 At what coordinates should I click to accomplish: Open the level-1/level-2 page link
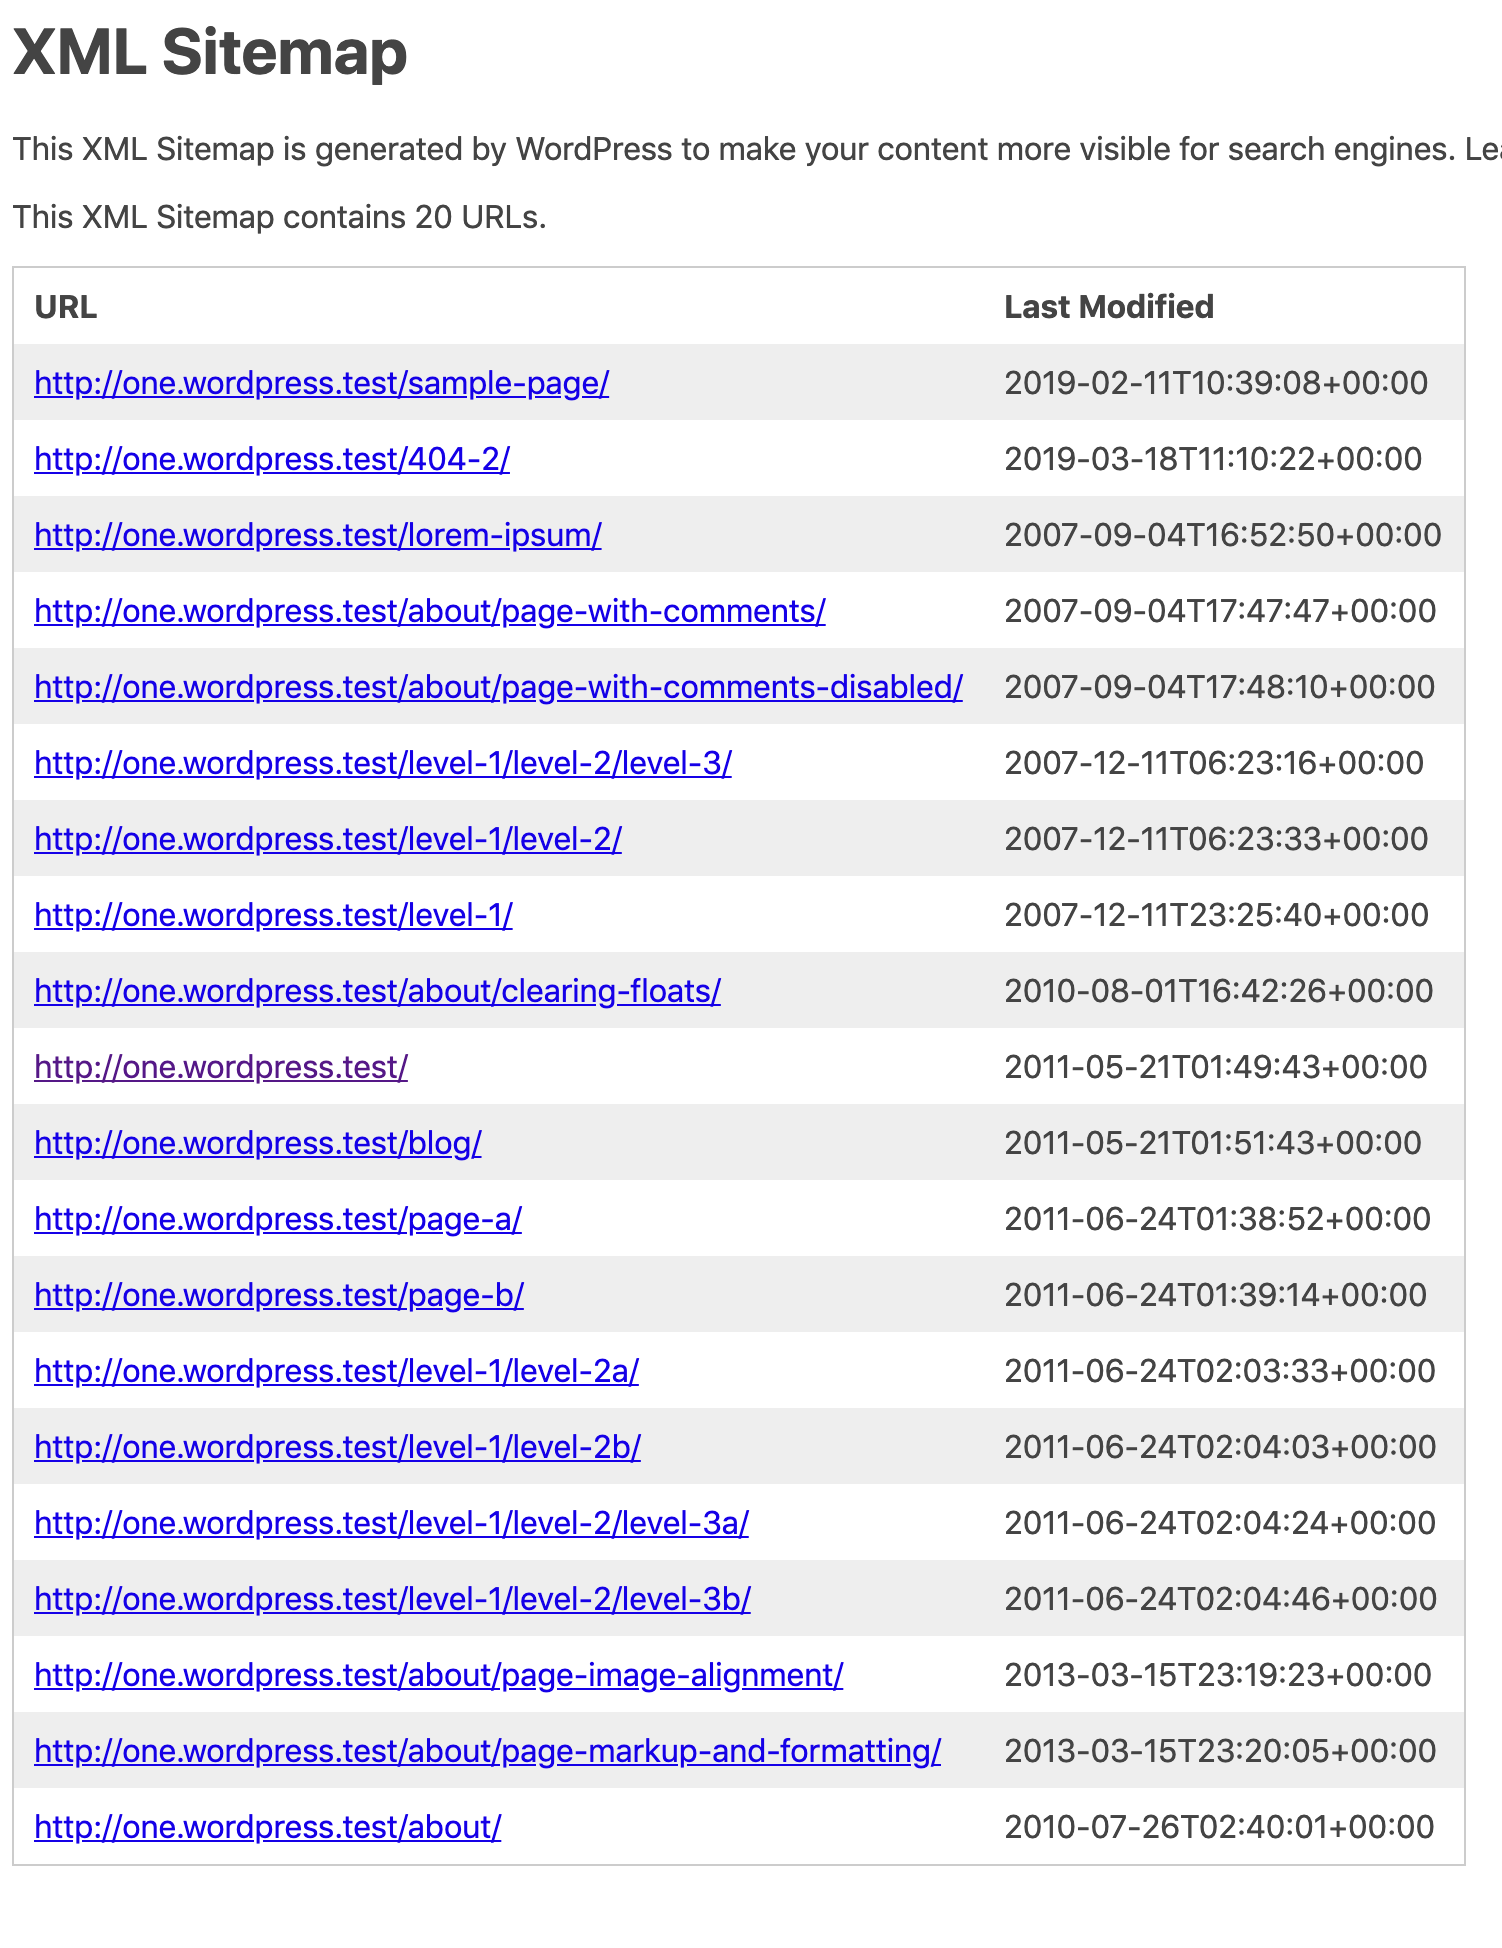(326, 839)
